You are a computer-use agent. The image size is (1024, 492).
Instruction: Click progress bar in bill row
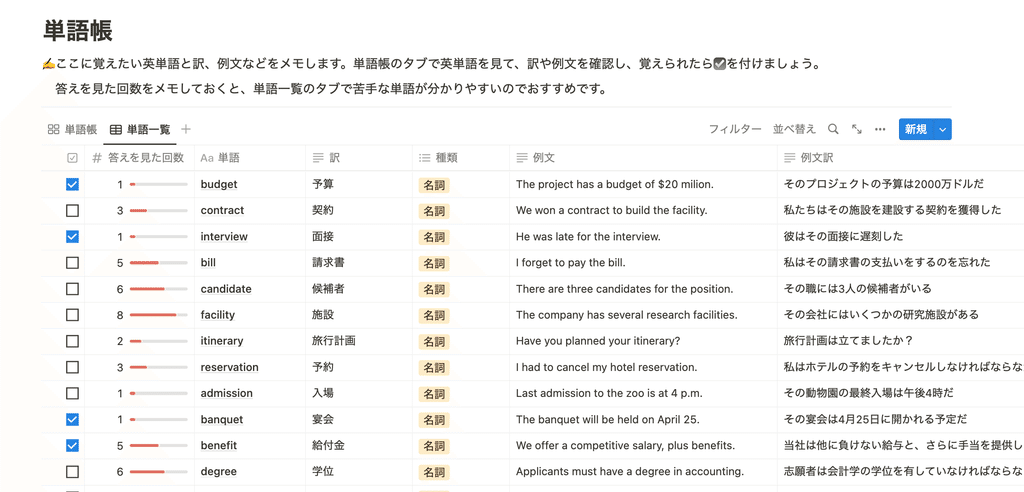click(159, 263)
